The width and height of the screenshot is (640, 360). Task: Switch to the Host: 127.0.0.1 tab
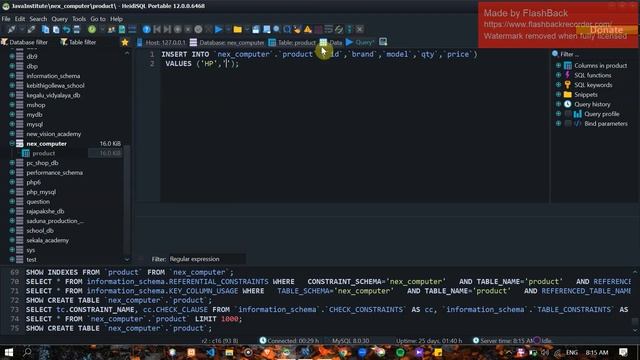coord(162,42)
